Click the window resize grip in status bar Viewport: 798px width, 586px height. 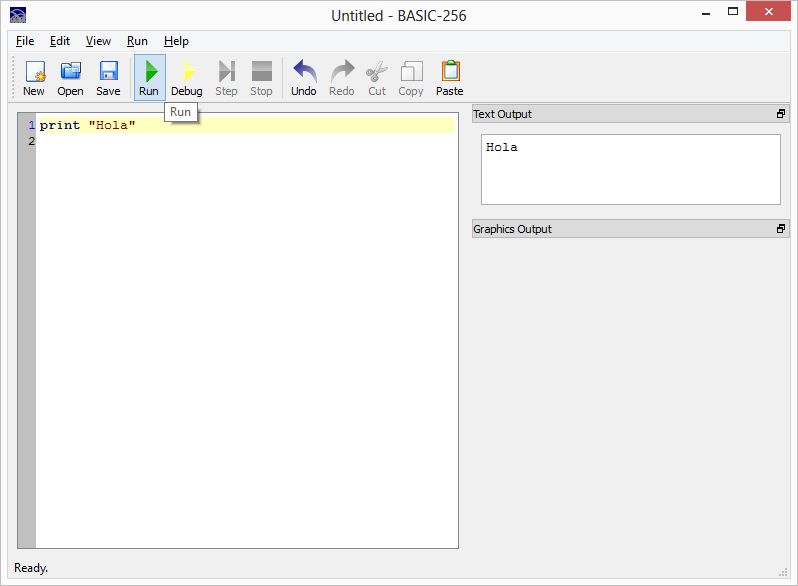[784, 572]
